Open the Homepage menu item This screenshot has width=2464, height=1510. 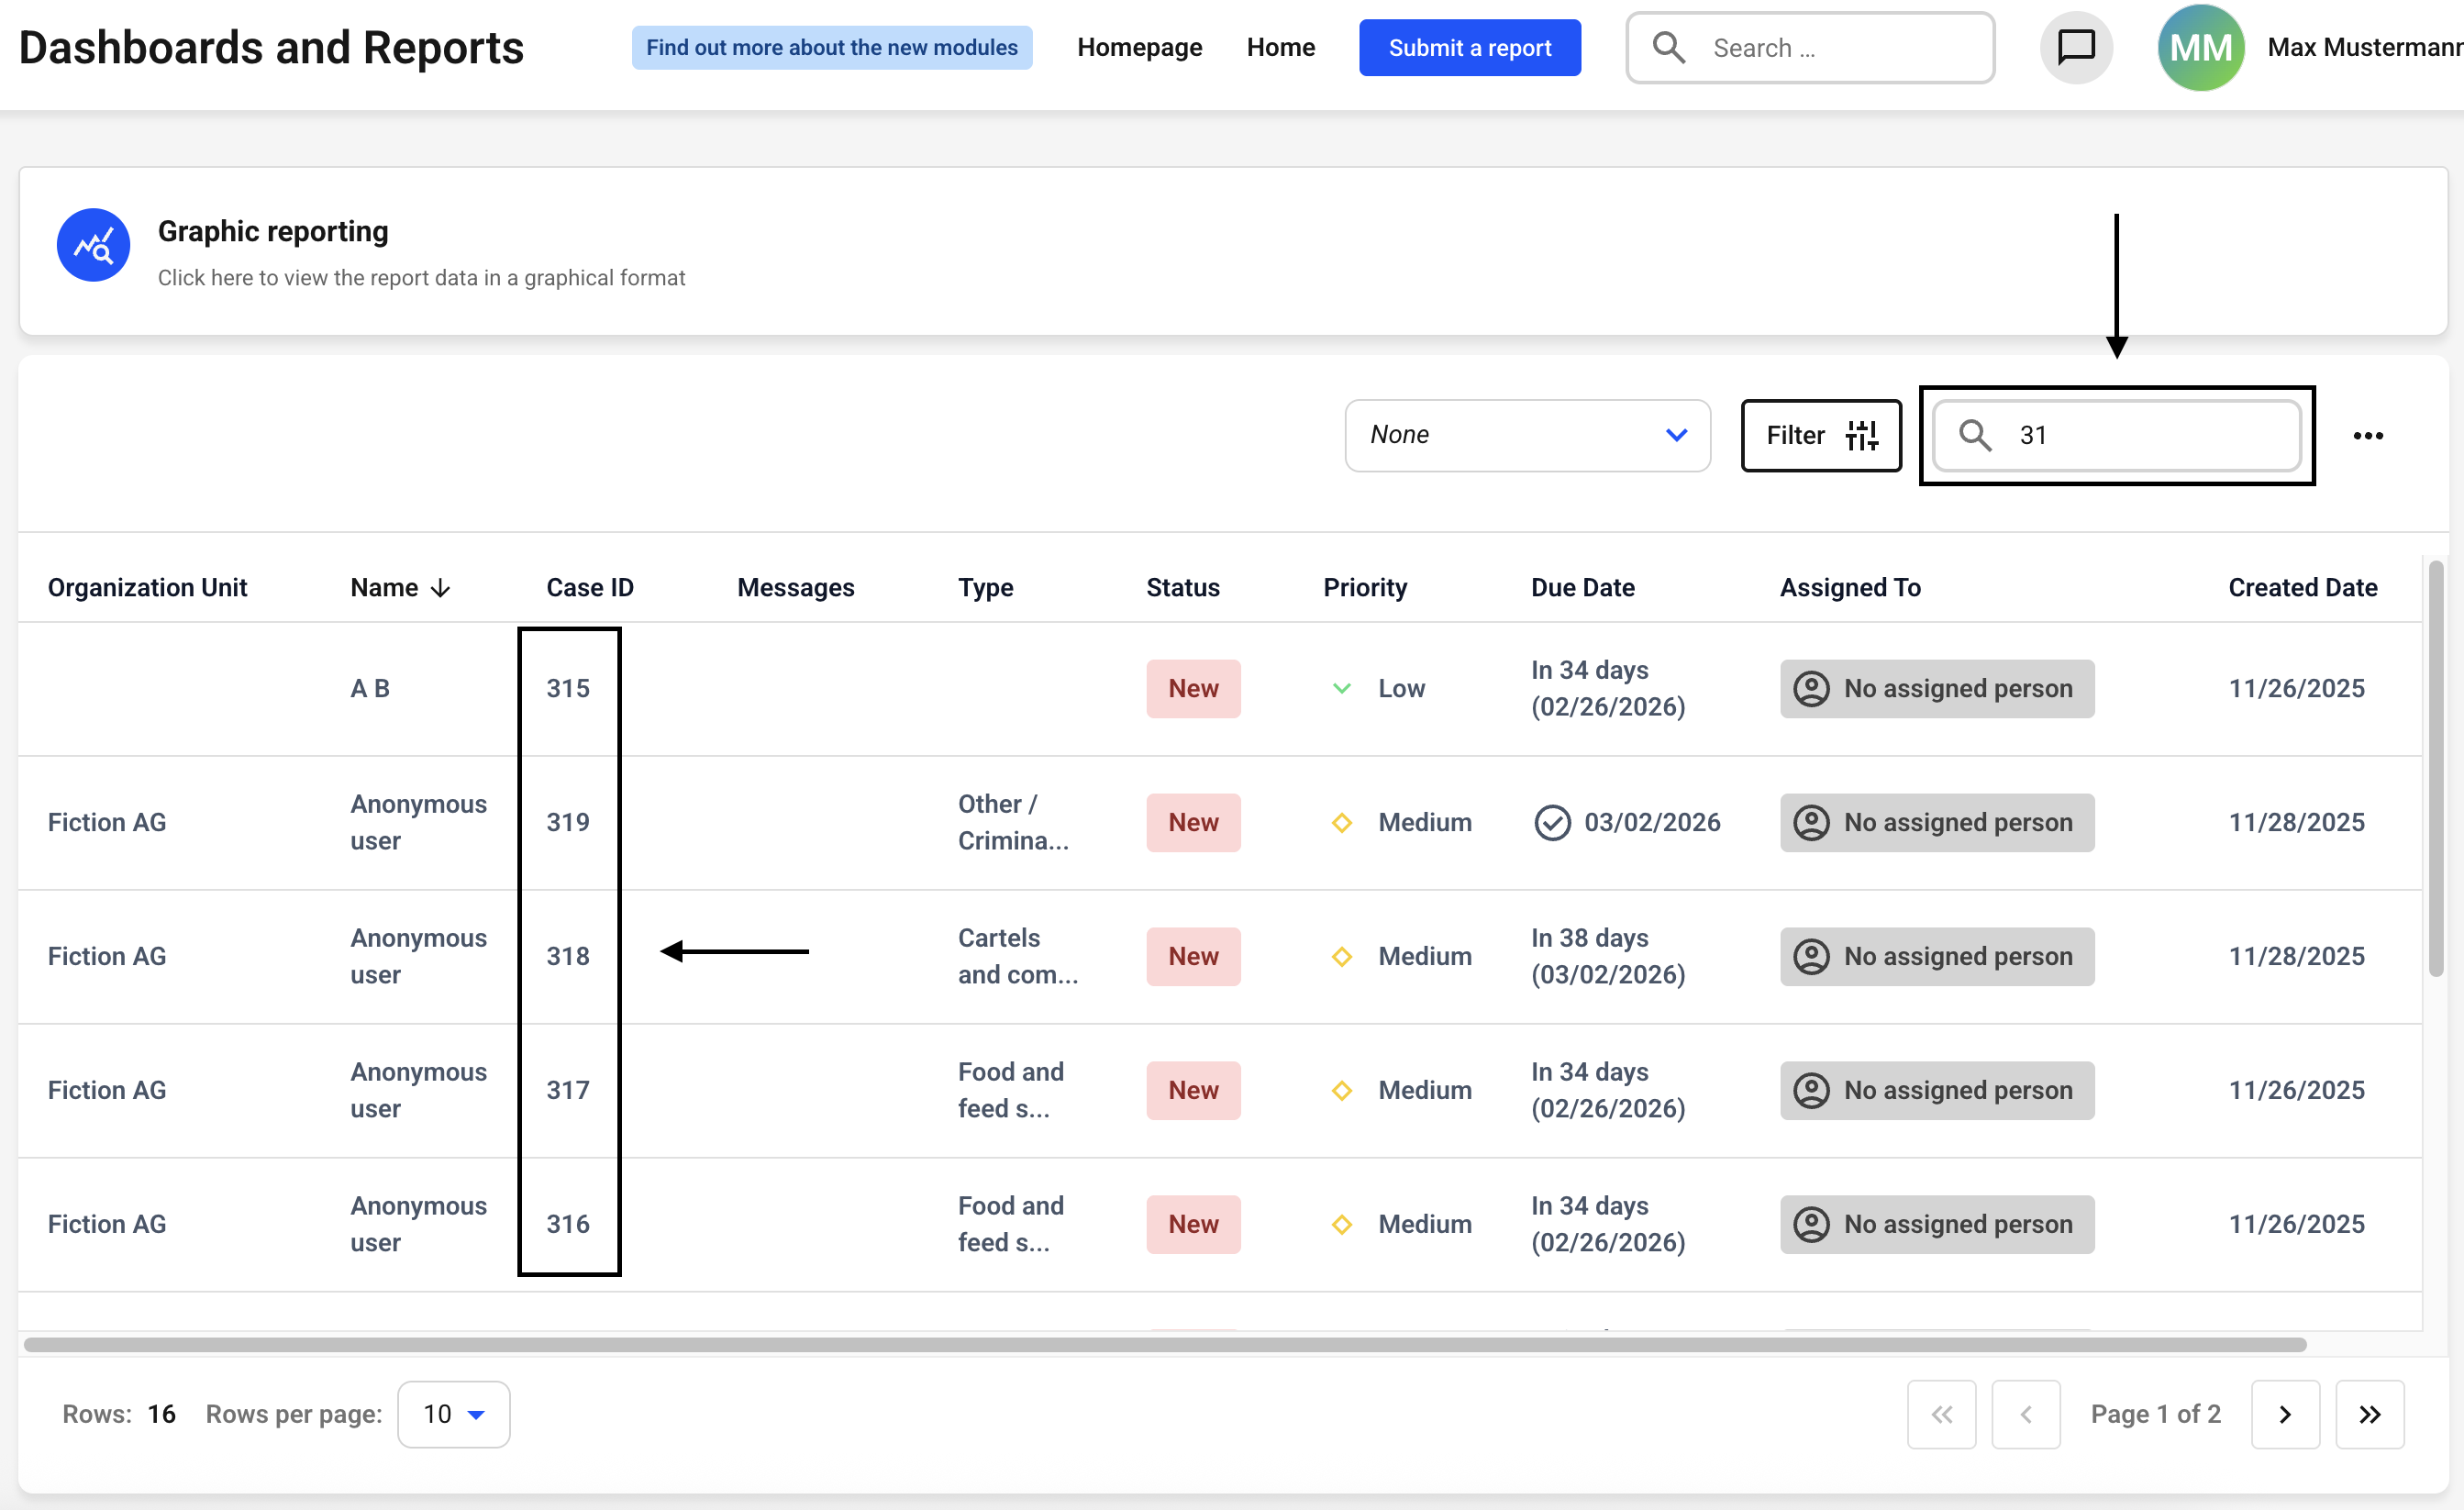pos(1139,47)
